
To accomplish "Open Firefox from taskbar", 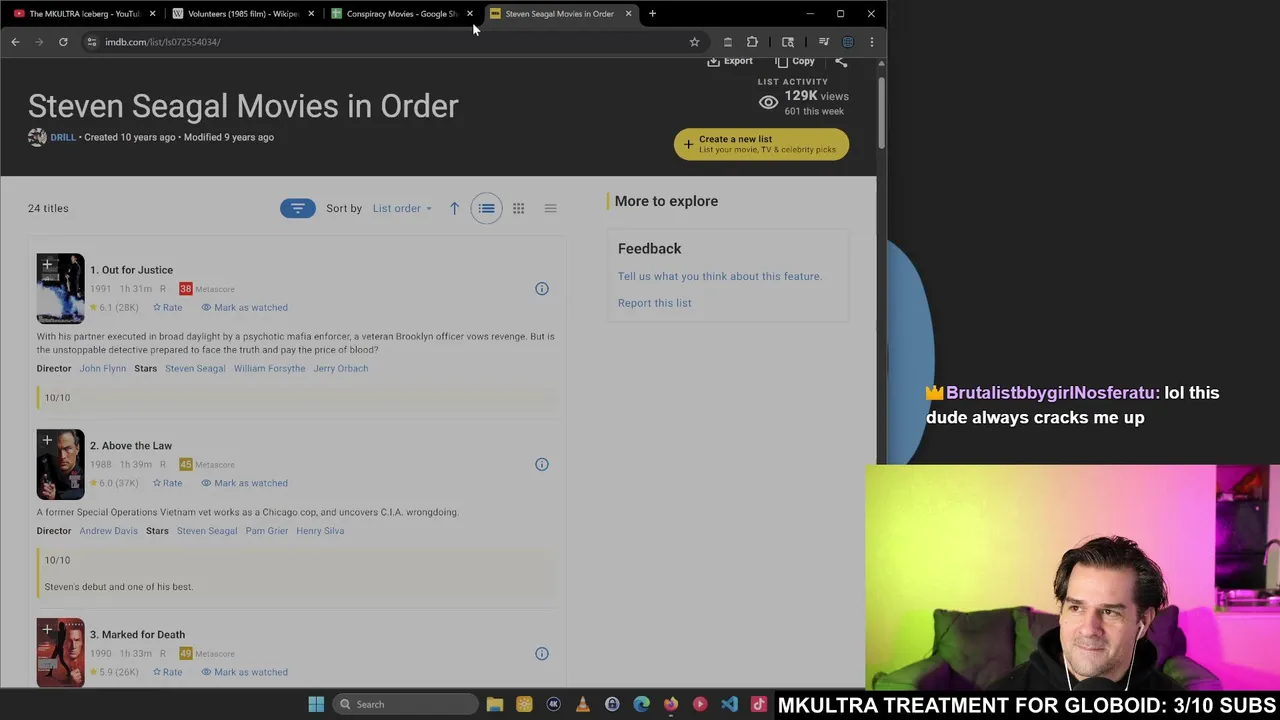I will (x=671, y=704).
